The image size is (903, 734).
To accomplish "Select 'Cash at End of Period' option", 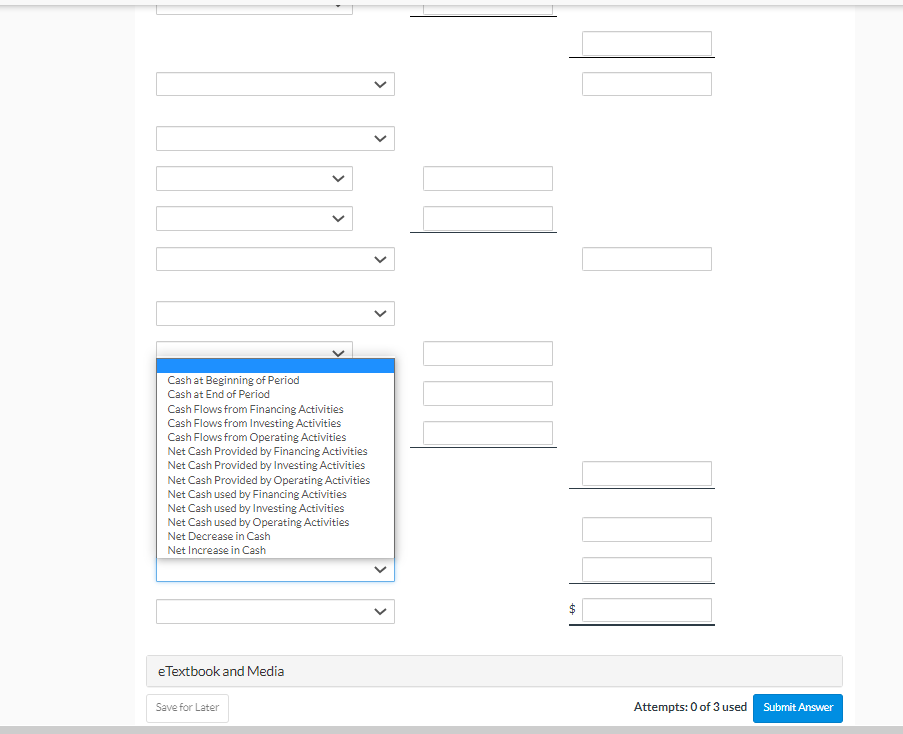I will tap(275, 394).
